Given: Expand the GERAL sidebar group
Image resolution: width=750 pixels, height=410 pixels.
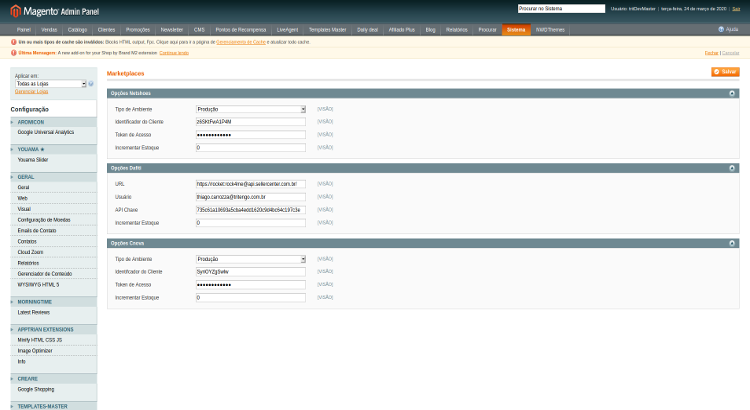Looking at the screenshot, I should tap(54, 177).
